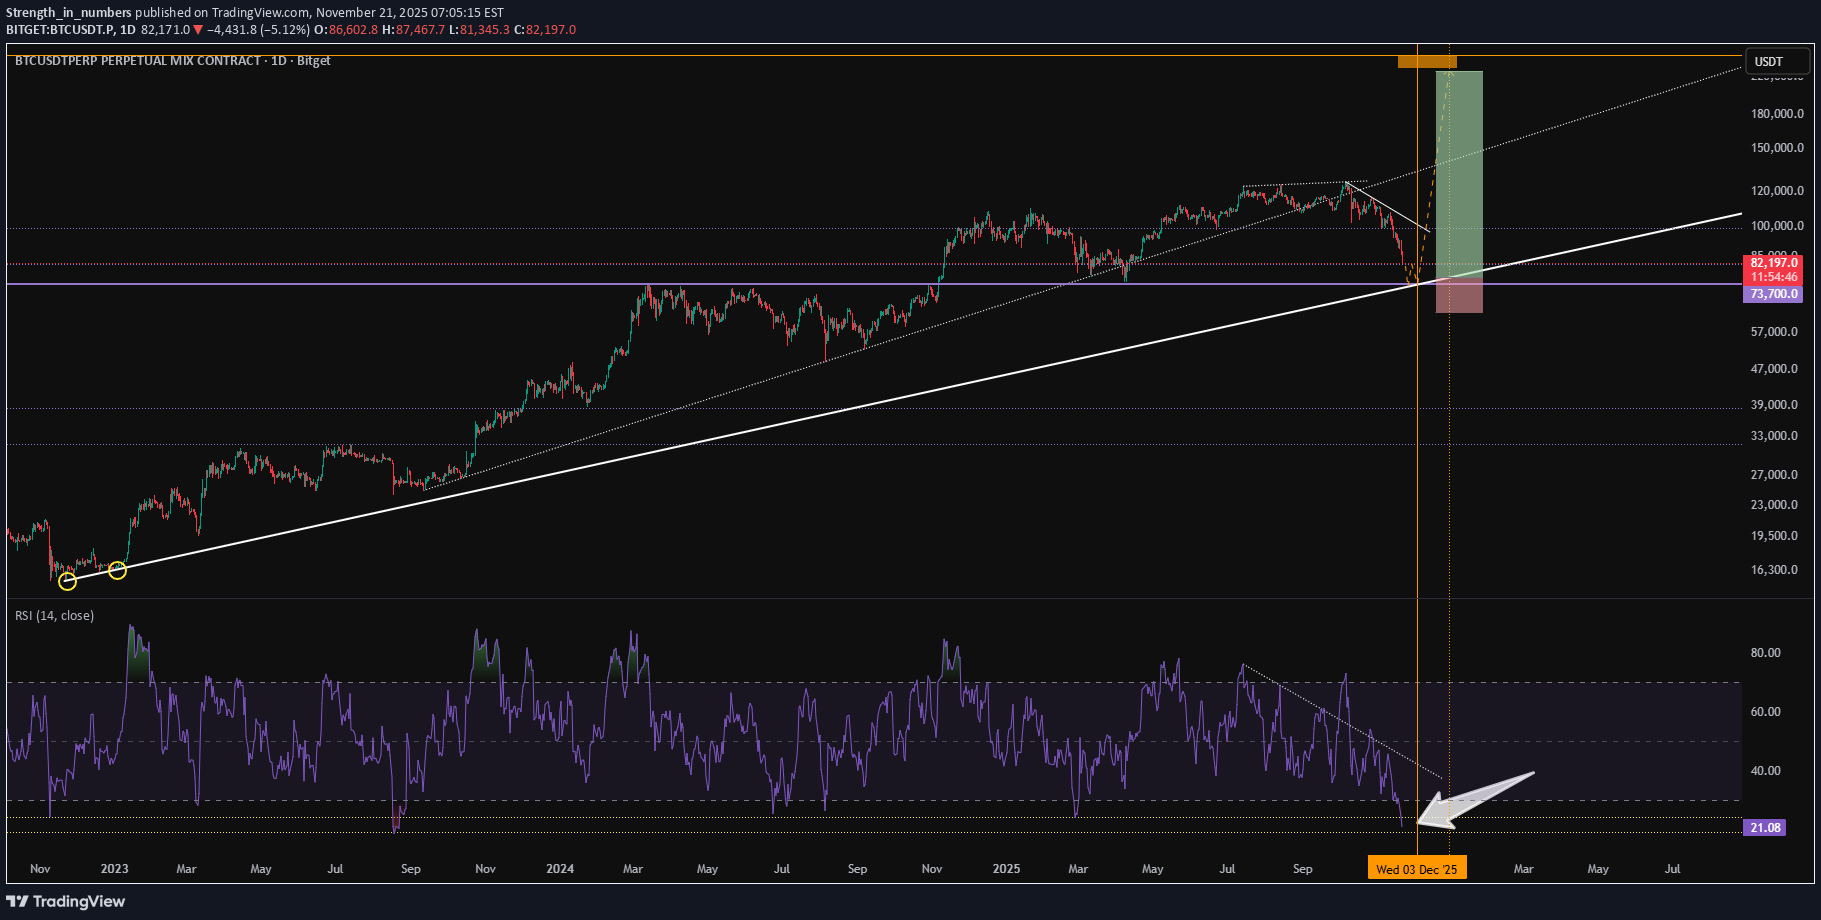Click the red 82,197.0 current price label
Image resolution: width=1821 pixels, height=920 pixels.
1774,263
